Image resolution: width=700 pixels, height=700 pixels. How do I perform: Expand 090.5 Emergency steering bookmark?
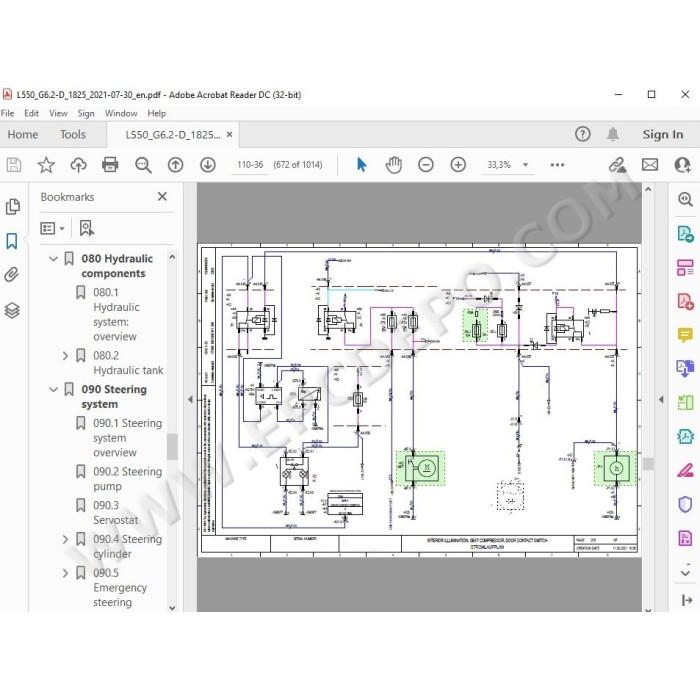pyautogui.click(x=65, y=573)
